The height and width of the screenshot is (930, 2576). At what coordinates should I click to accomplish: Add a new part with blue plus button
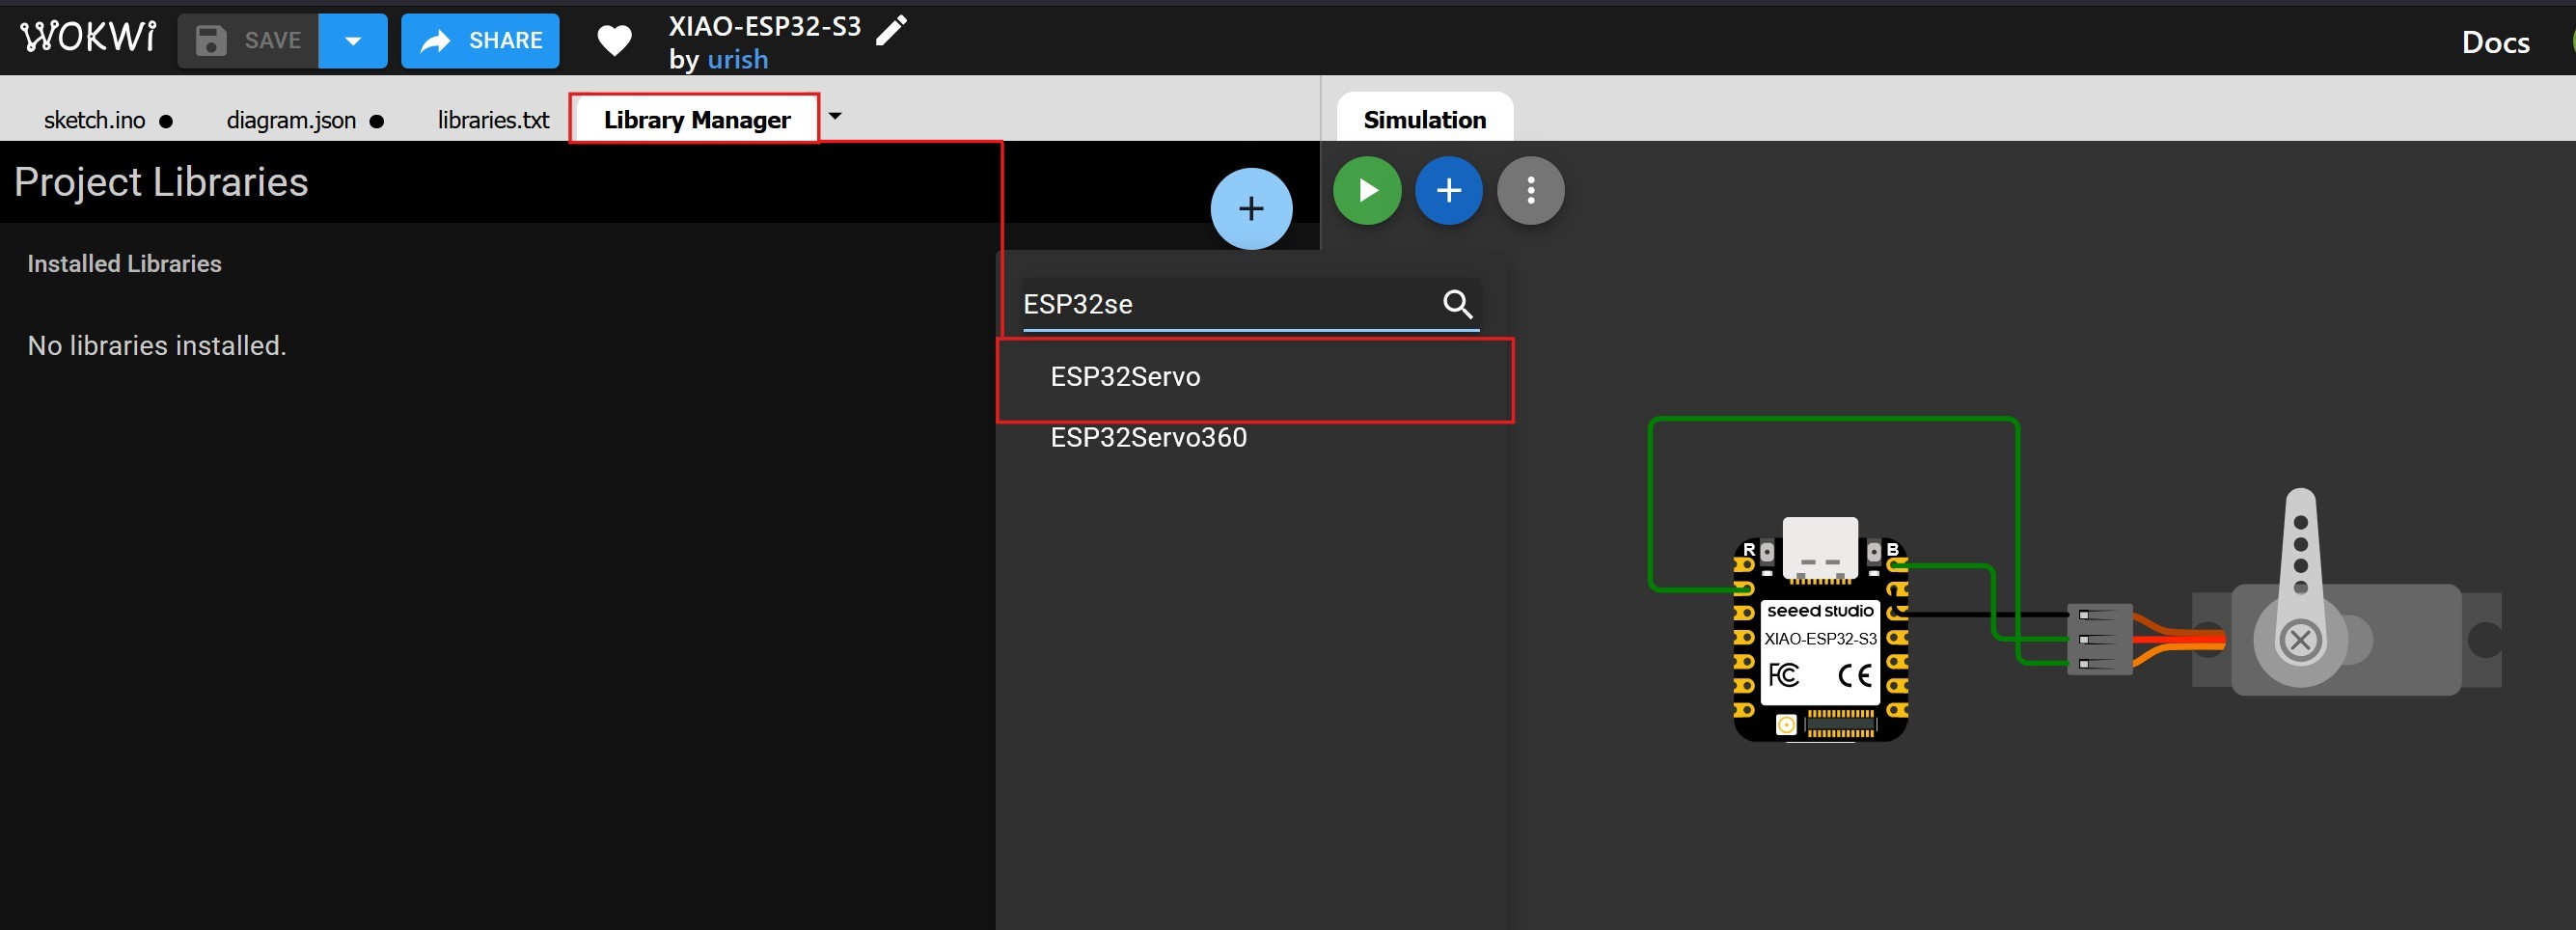pyautogui.click(x=1449, y=191)
